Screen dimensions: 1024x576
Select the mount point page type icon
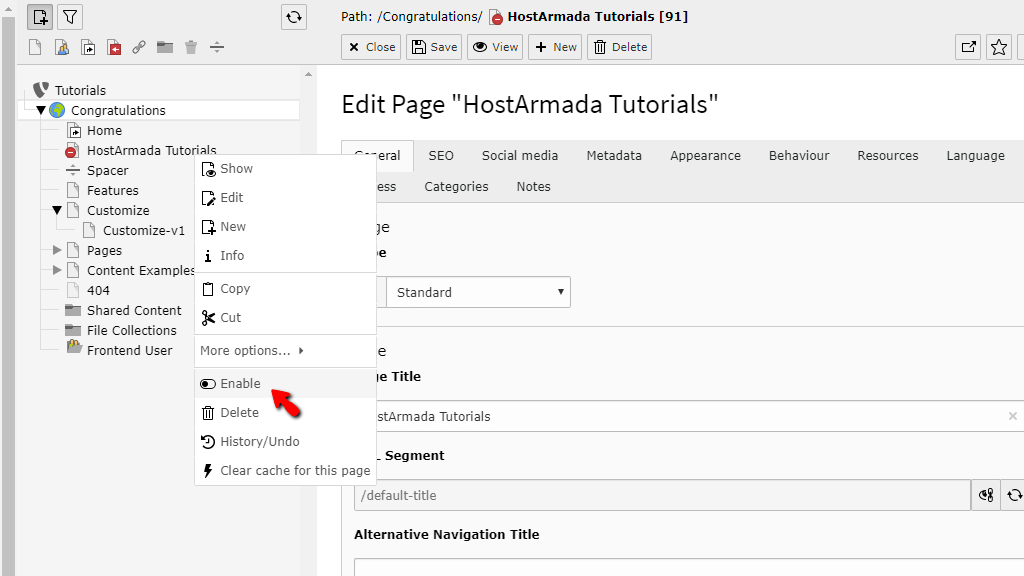(114, 47)
